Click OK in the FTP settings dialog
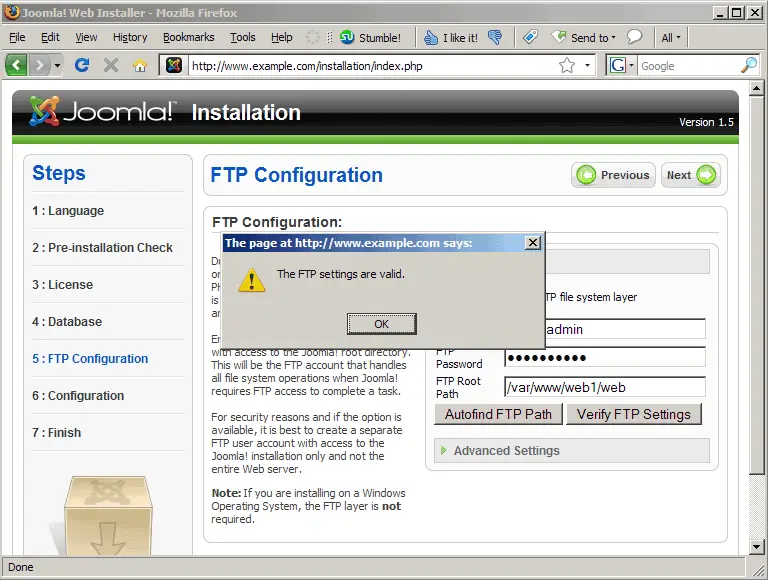This screenshot has width=768, height=580. (x=382, y=324)
